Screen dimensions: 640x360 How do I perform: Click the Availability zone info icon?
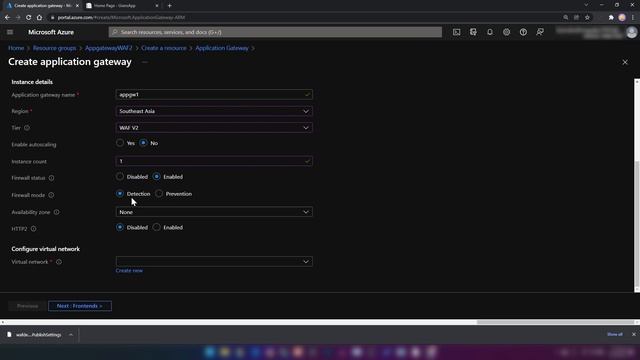point(56,212)
